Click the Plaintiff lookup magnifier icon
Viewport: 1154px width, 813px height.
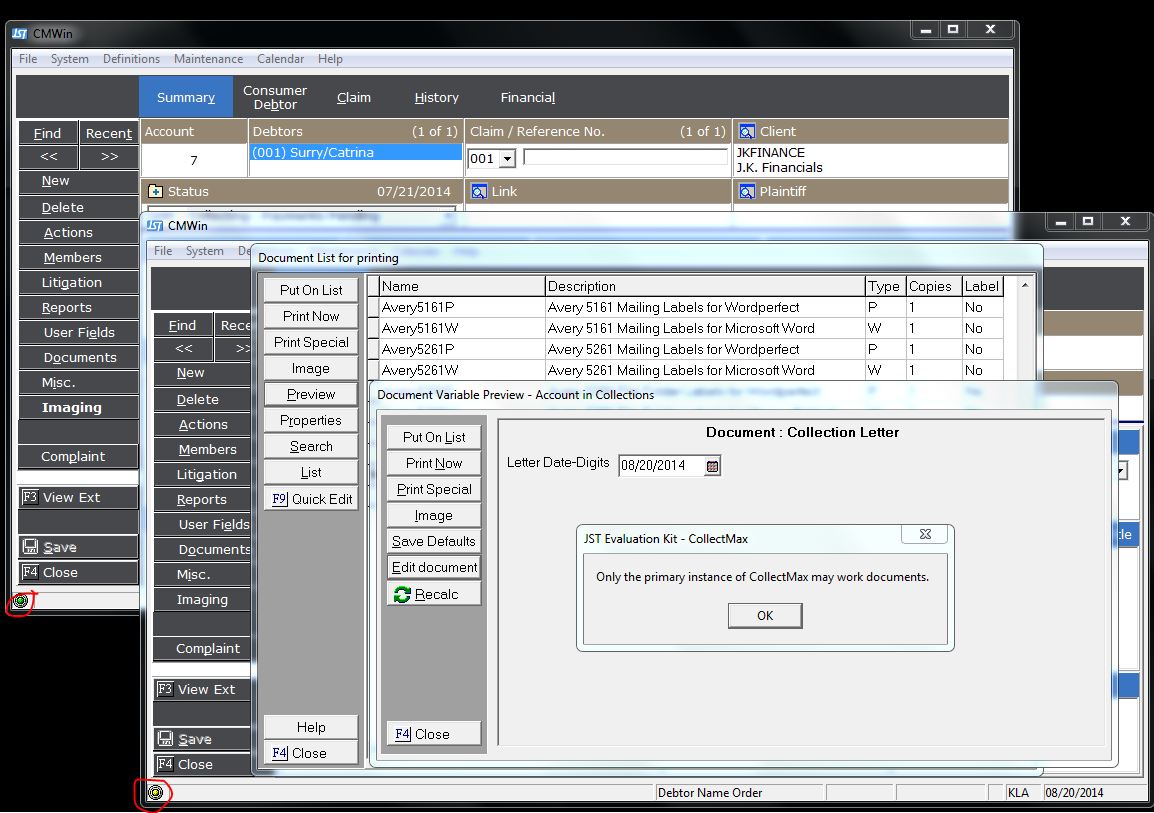746,191
